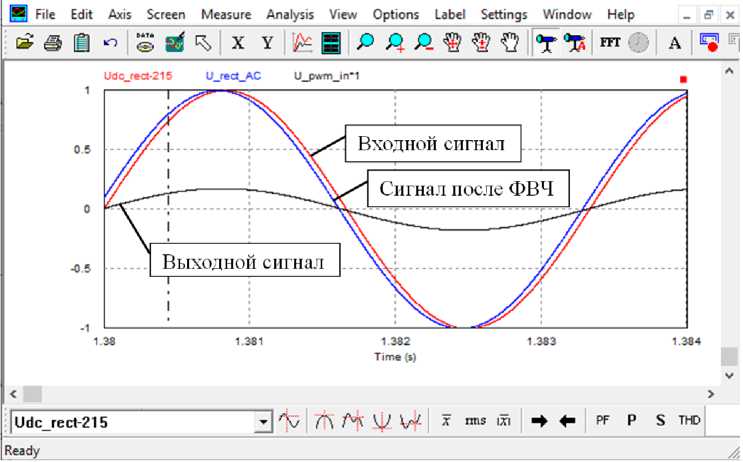Jump to next point with right arrow
The height and width of the screenshot is (462, 743).
pyautogui.click(x=540, y=421)
